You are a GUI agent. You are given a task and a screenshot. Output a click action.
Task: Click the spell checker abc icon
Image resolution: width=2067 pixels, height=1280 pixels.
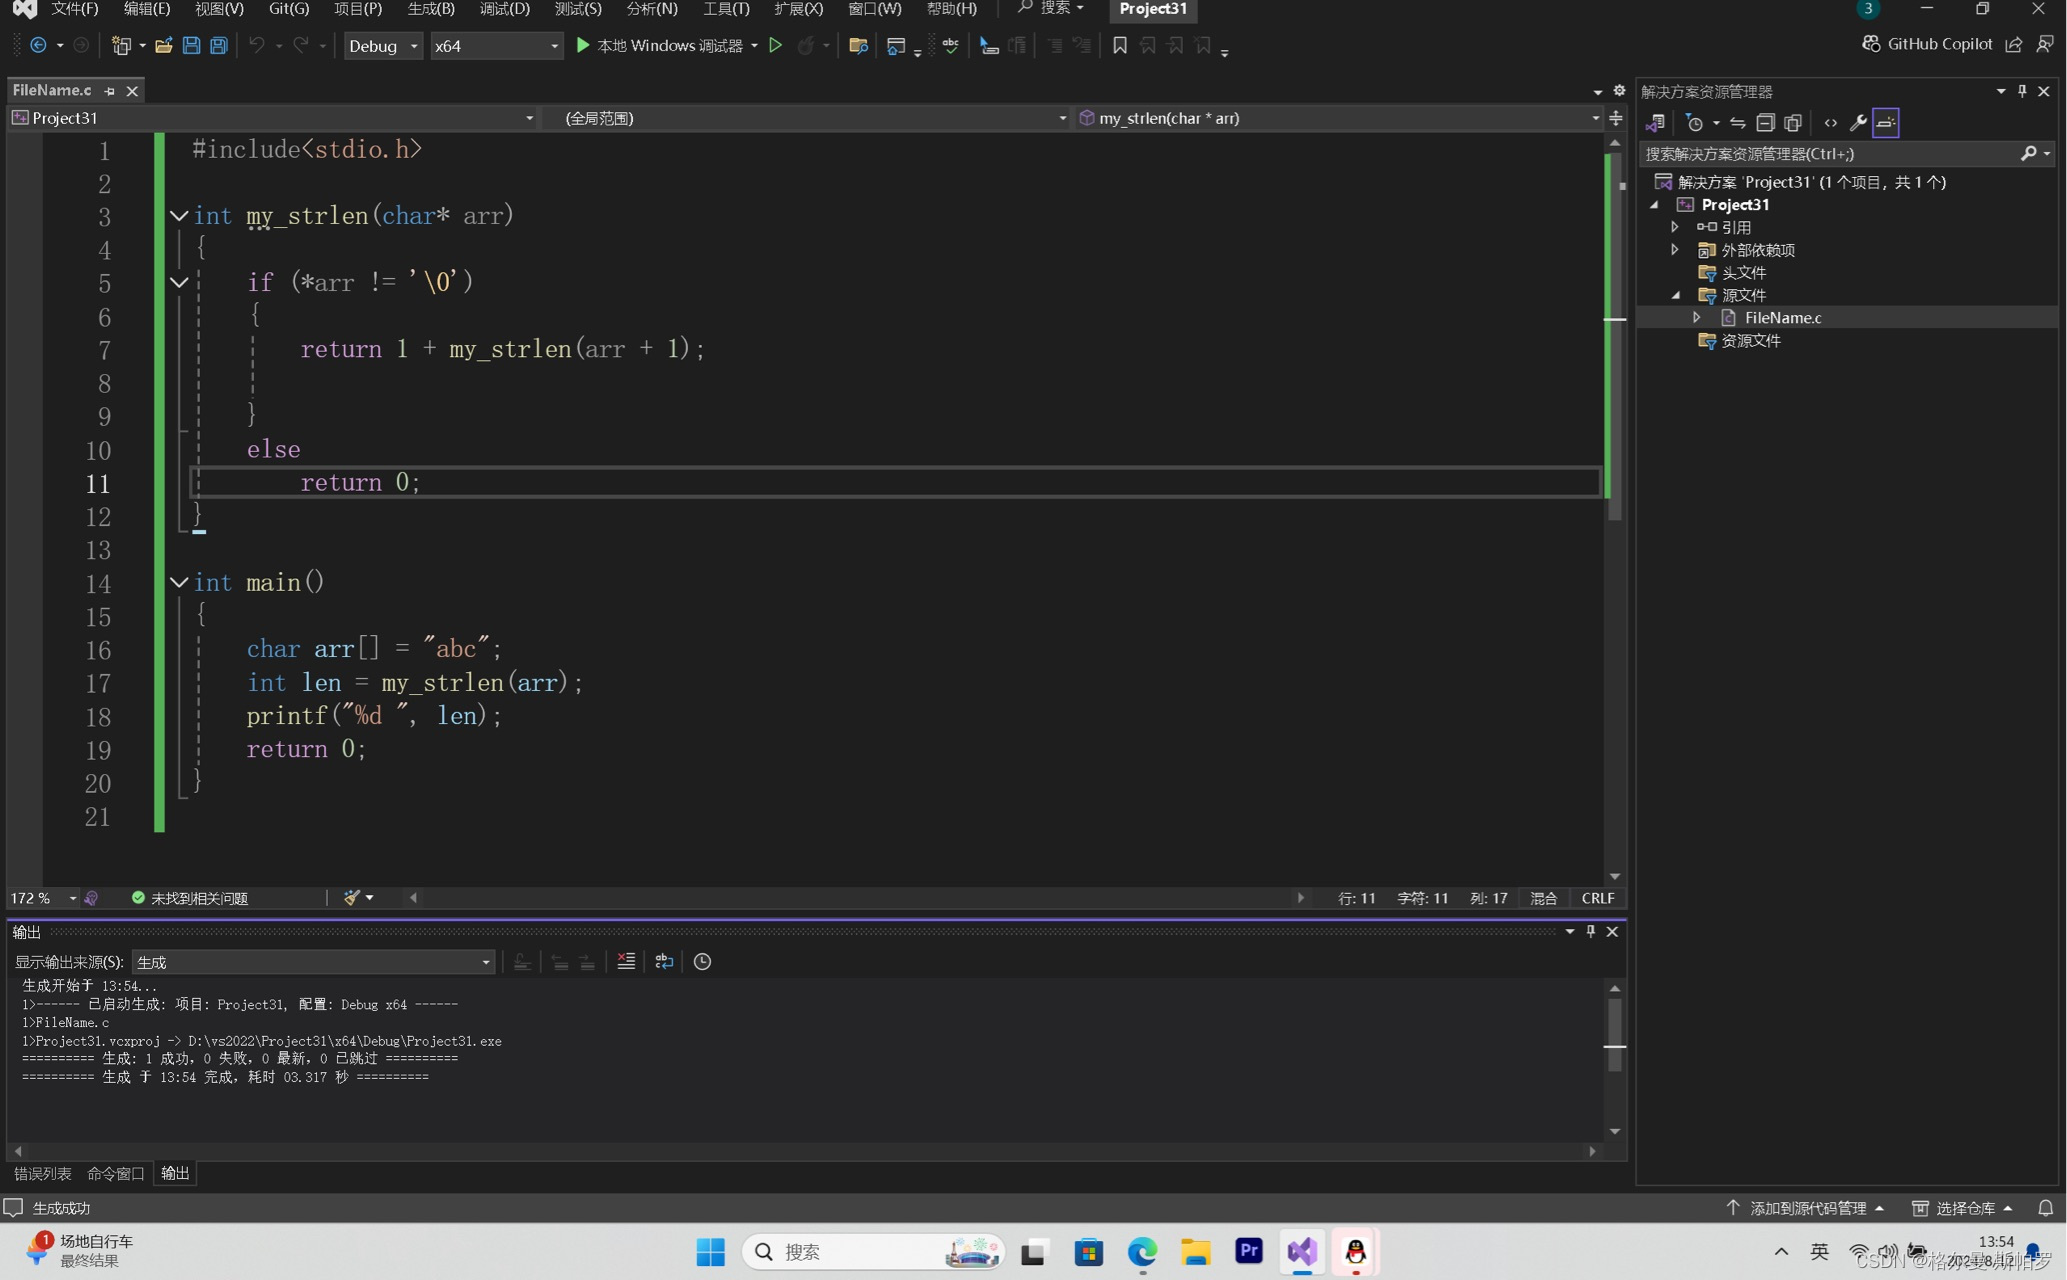tap(950, 45)
